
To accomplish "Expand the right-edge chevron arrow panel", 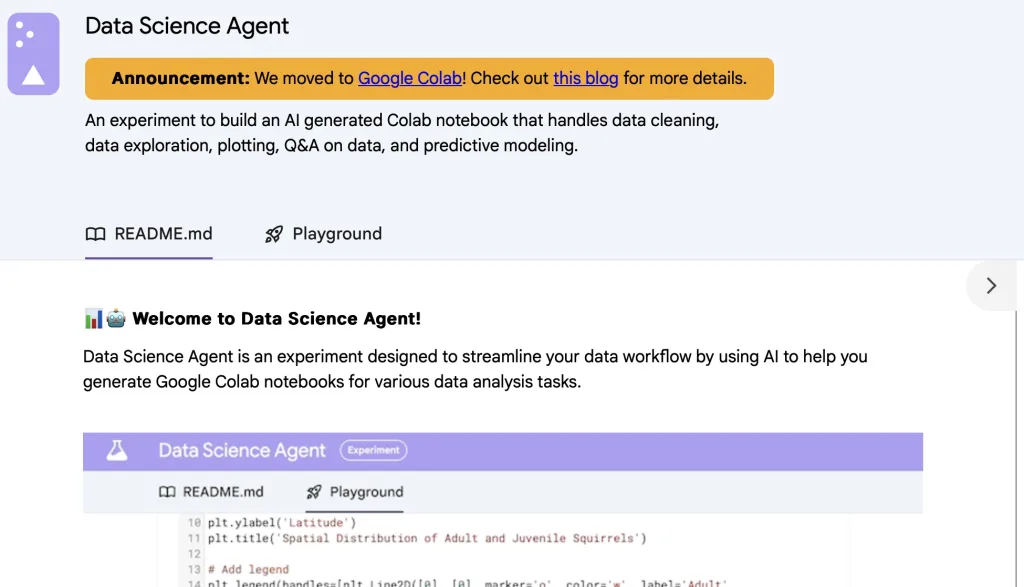I will point(990,286).
